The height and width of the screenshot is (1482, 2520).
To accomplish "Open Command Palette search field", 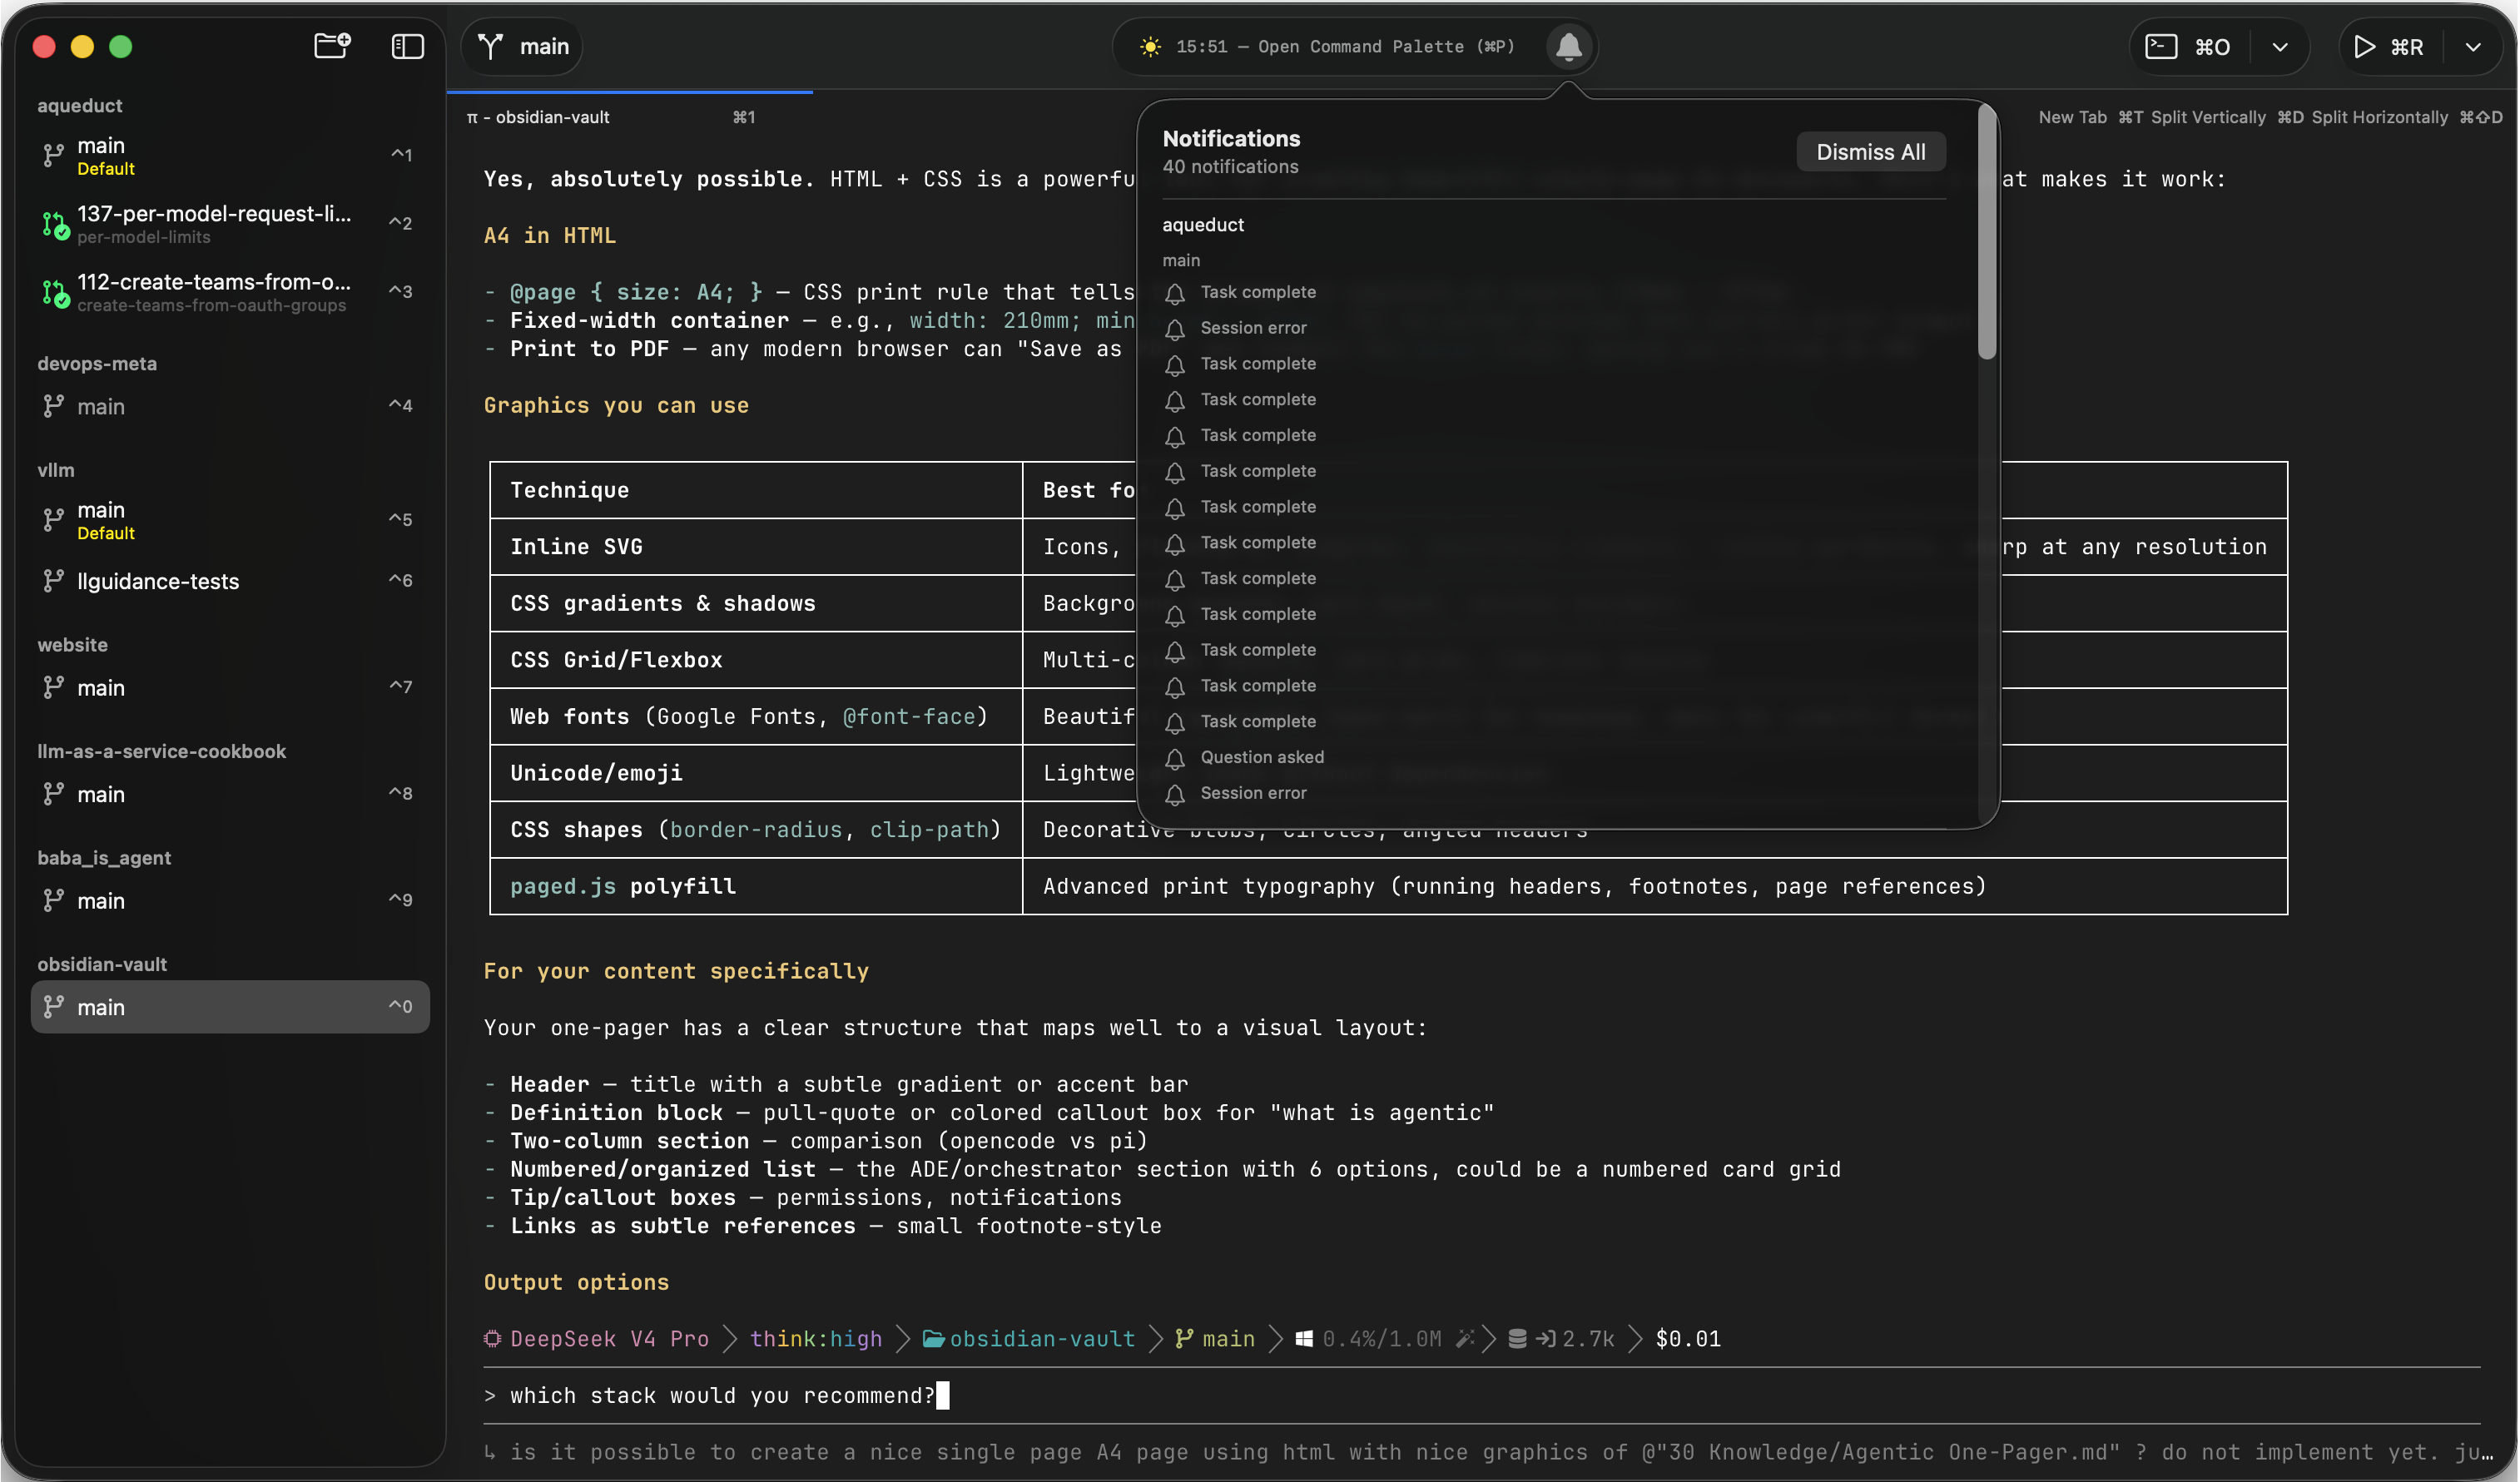I will pos(1345,46).
